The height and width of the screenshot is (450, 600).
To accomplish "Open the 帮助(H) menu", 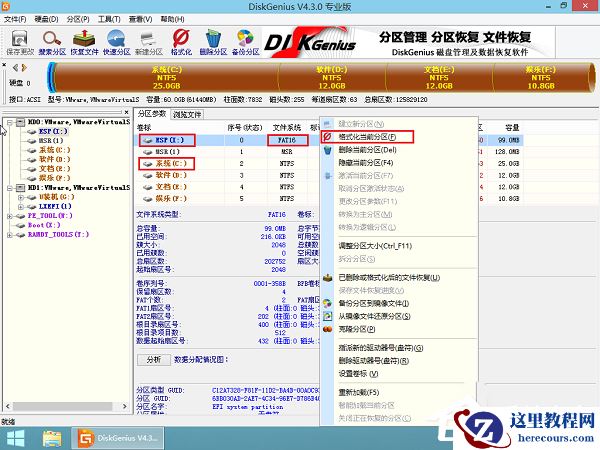I will (x=172, y=19).
